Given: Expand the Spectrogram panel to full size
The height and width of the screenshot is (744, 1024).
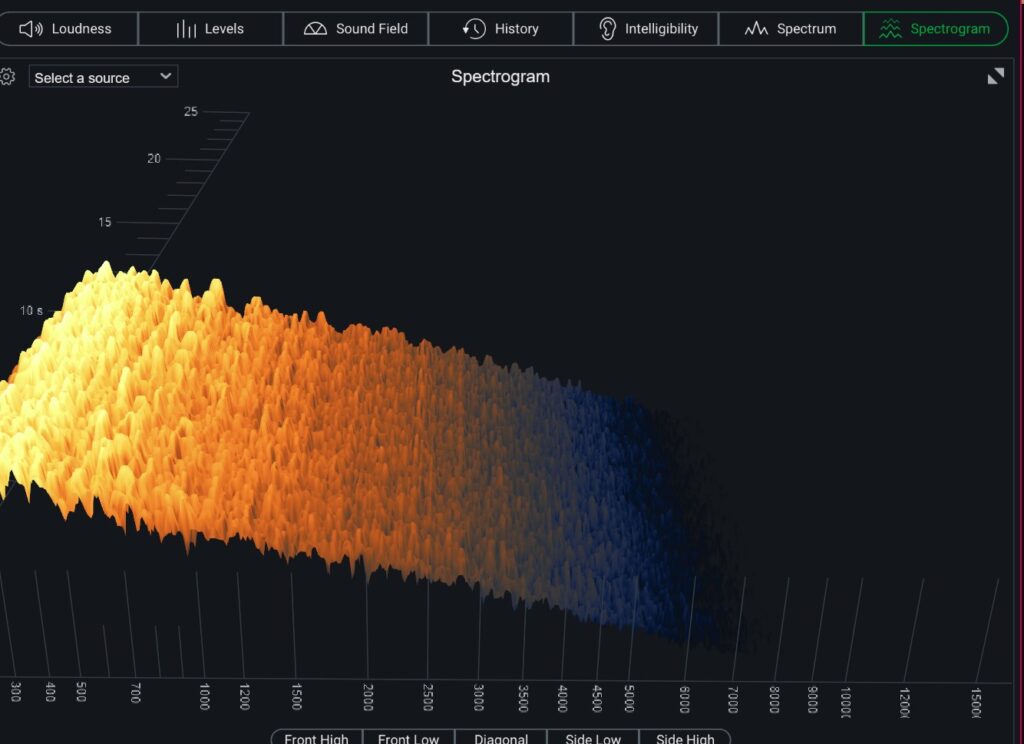Looking at the screenshot, I should coord(995,77).
